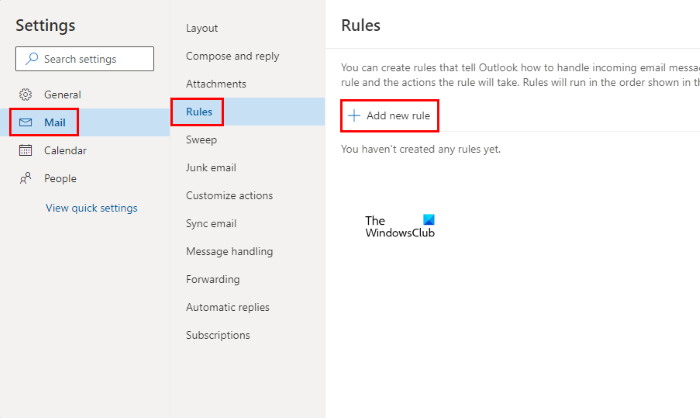Choose Customize actions
The height and width of the screenshot is (418, 700).
[x=229, y=195]
